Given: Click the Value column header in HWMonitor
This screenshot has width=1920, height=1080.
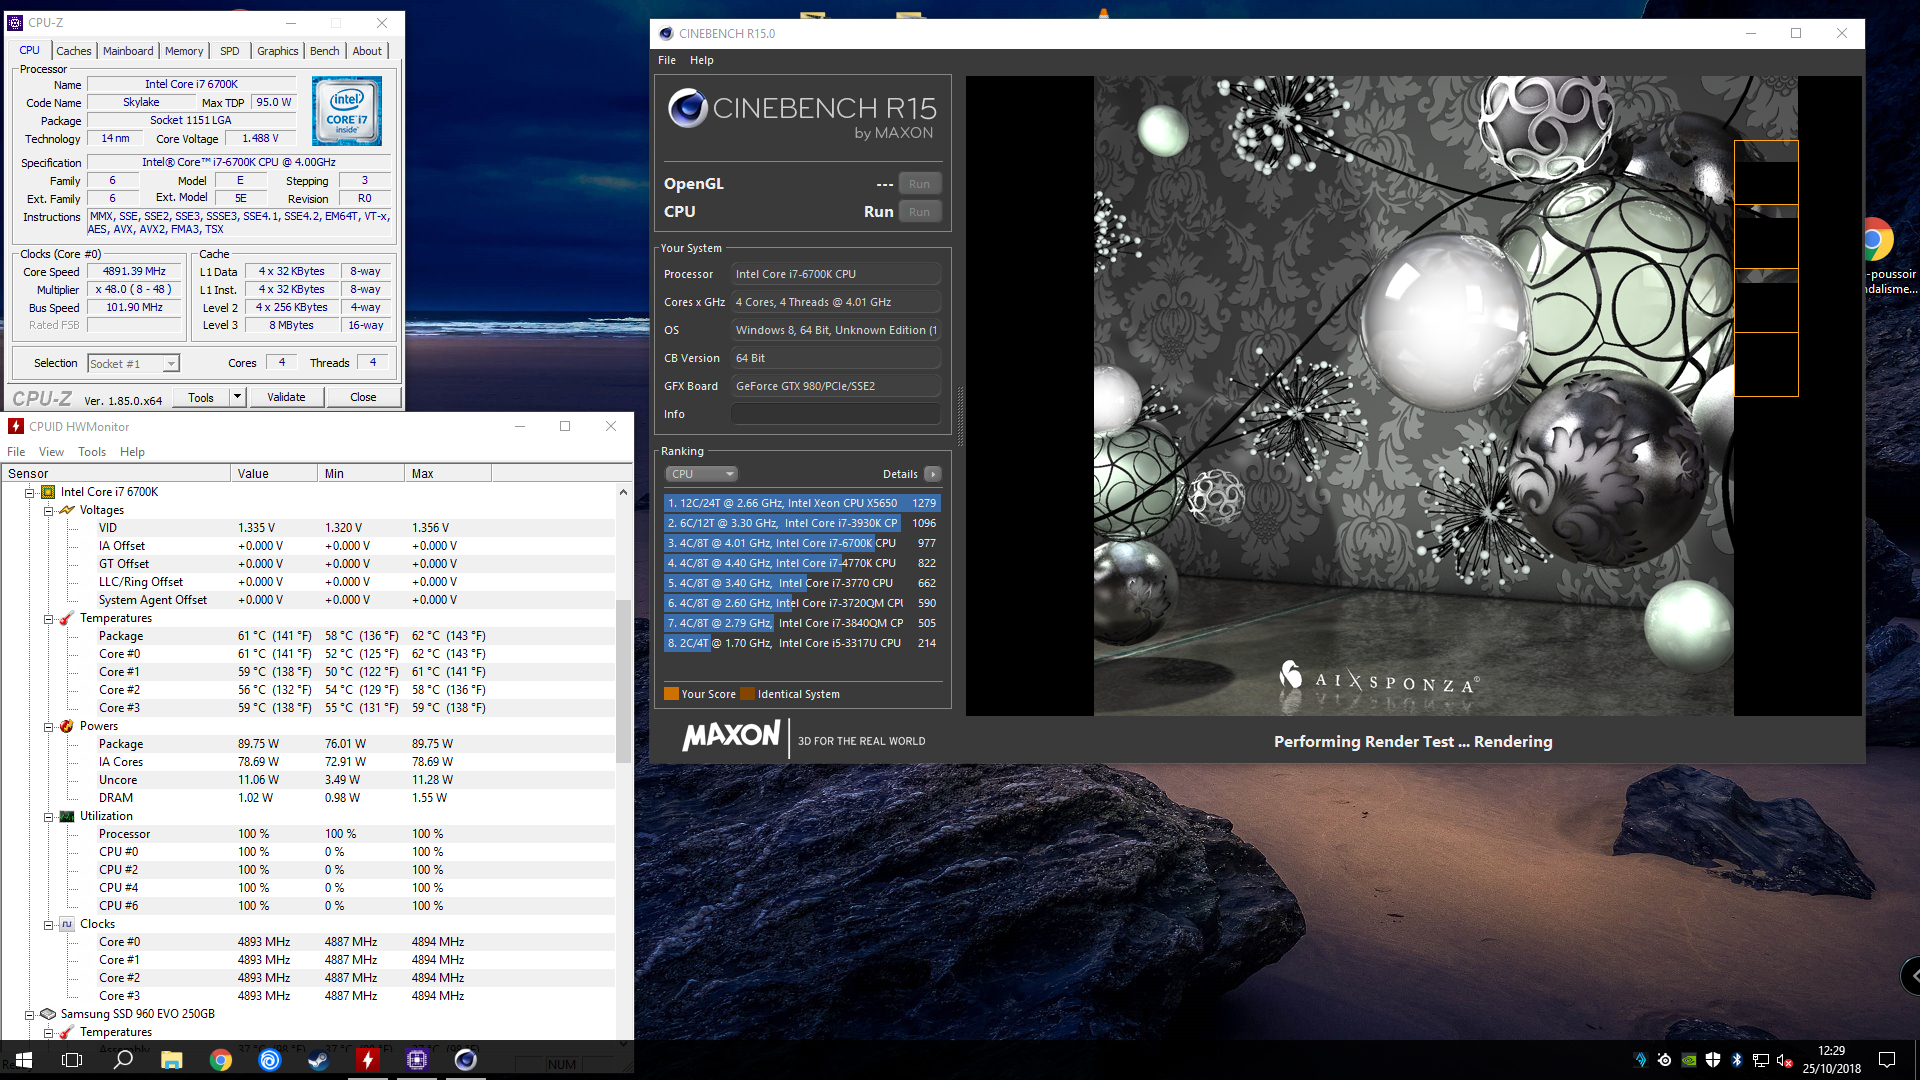Looking at the screenshot, I should pyautogui.click(x=274, y=474).
